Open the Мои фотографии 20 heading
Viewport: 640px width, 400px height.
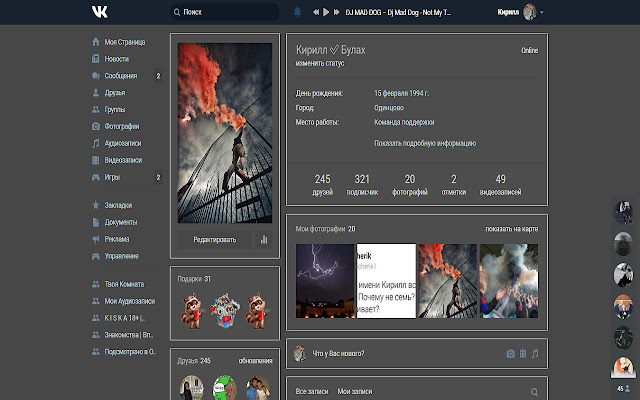click(325, 229)
